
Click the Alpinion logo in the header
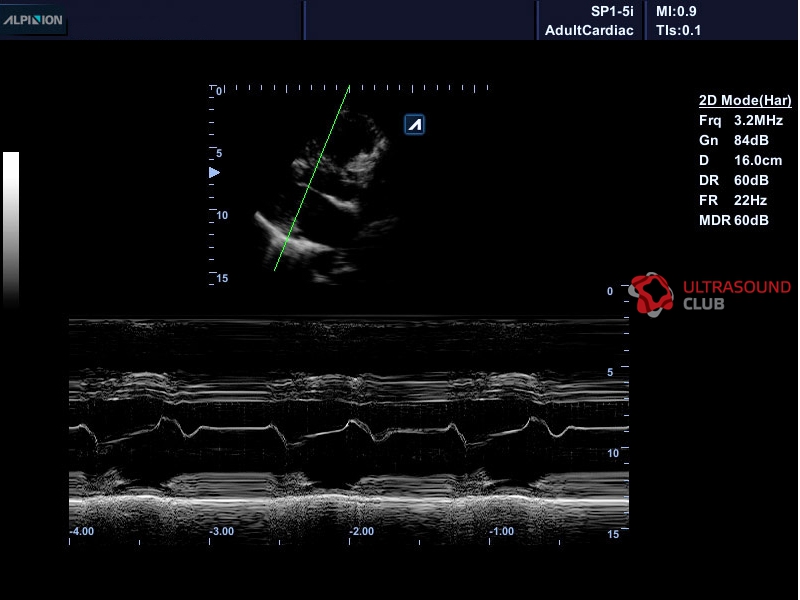[33, 20]
